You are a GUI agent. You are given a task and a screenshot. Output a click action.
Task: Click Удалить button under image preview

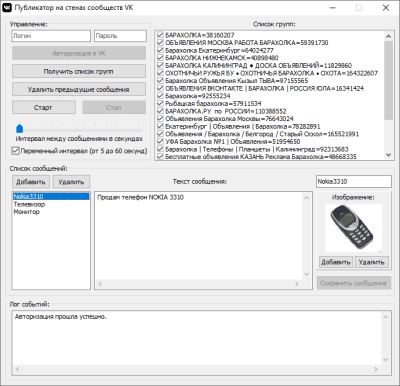[372, 262]
